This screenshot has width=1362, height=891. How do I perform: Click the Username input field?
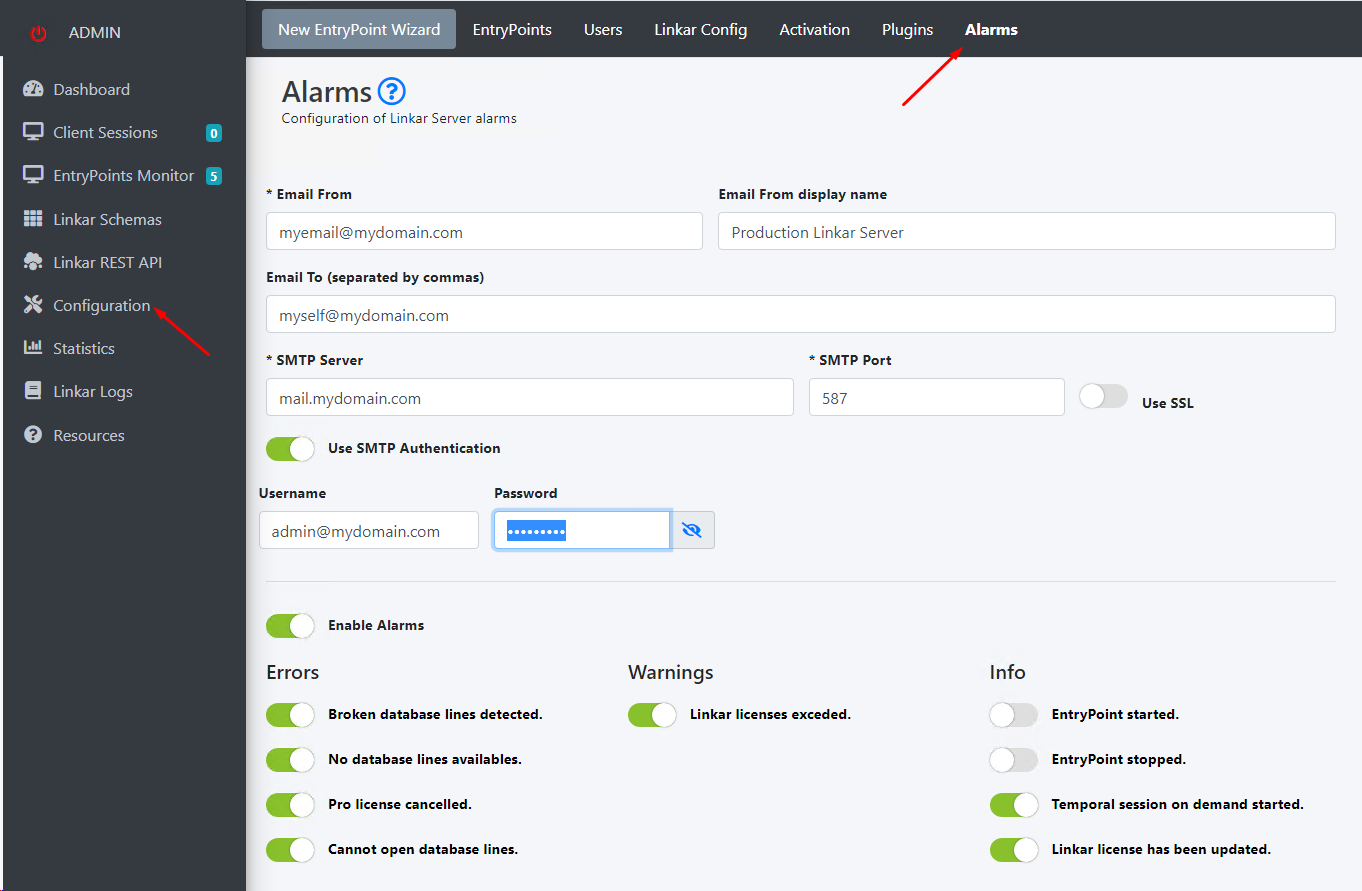coord(369,530)
